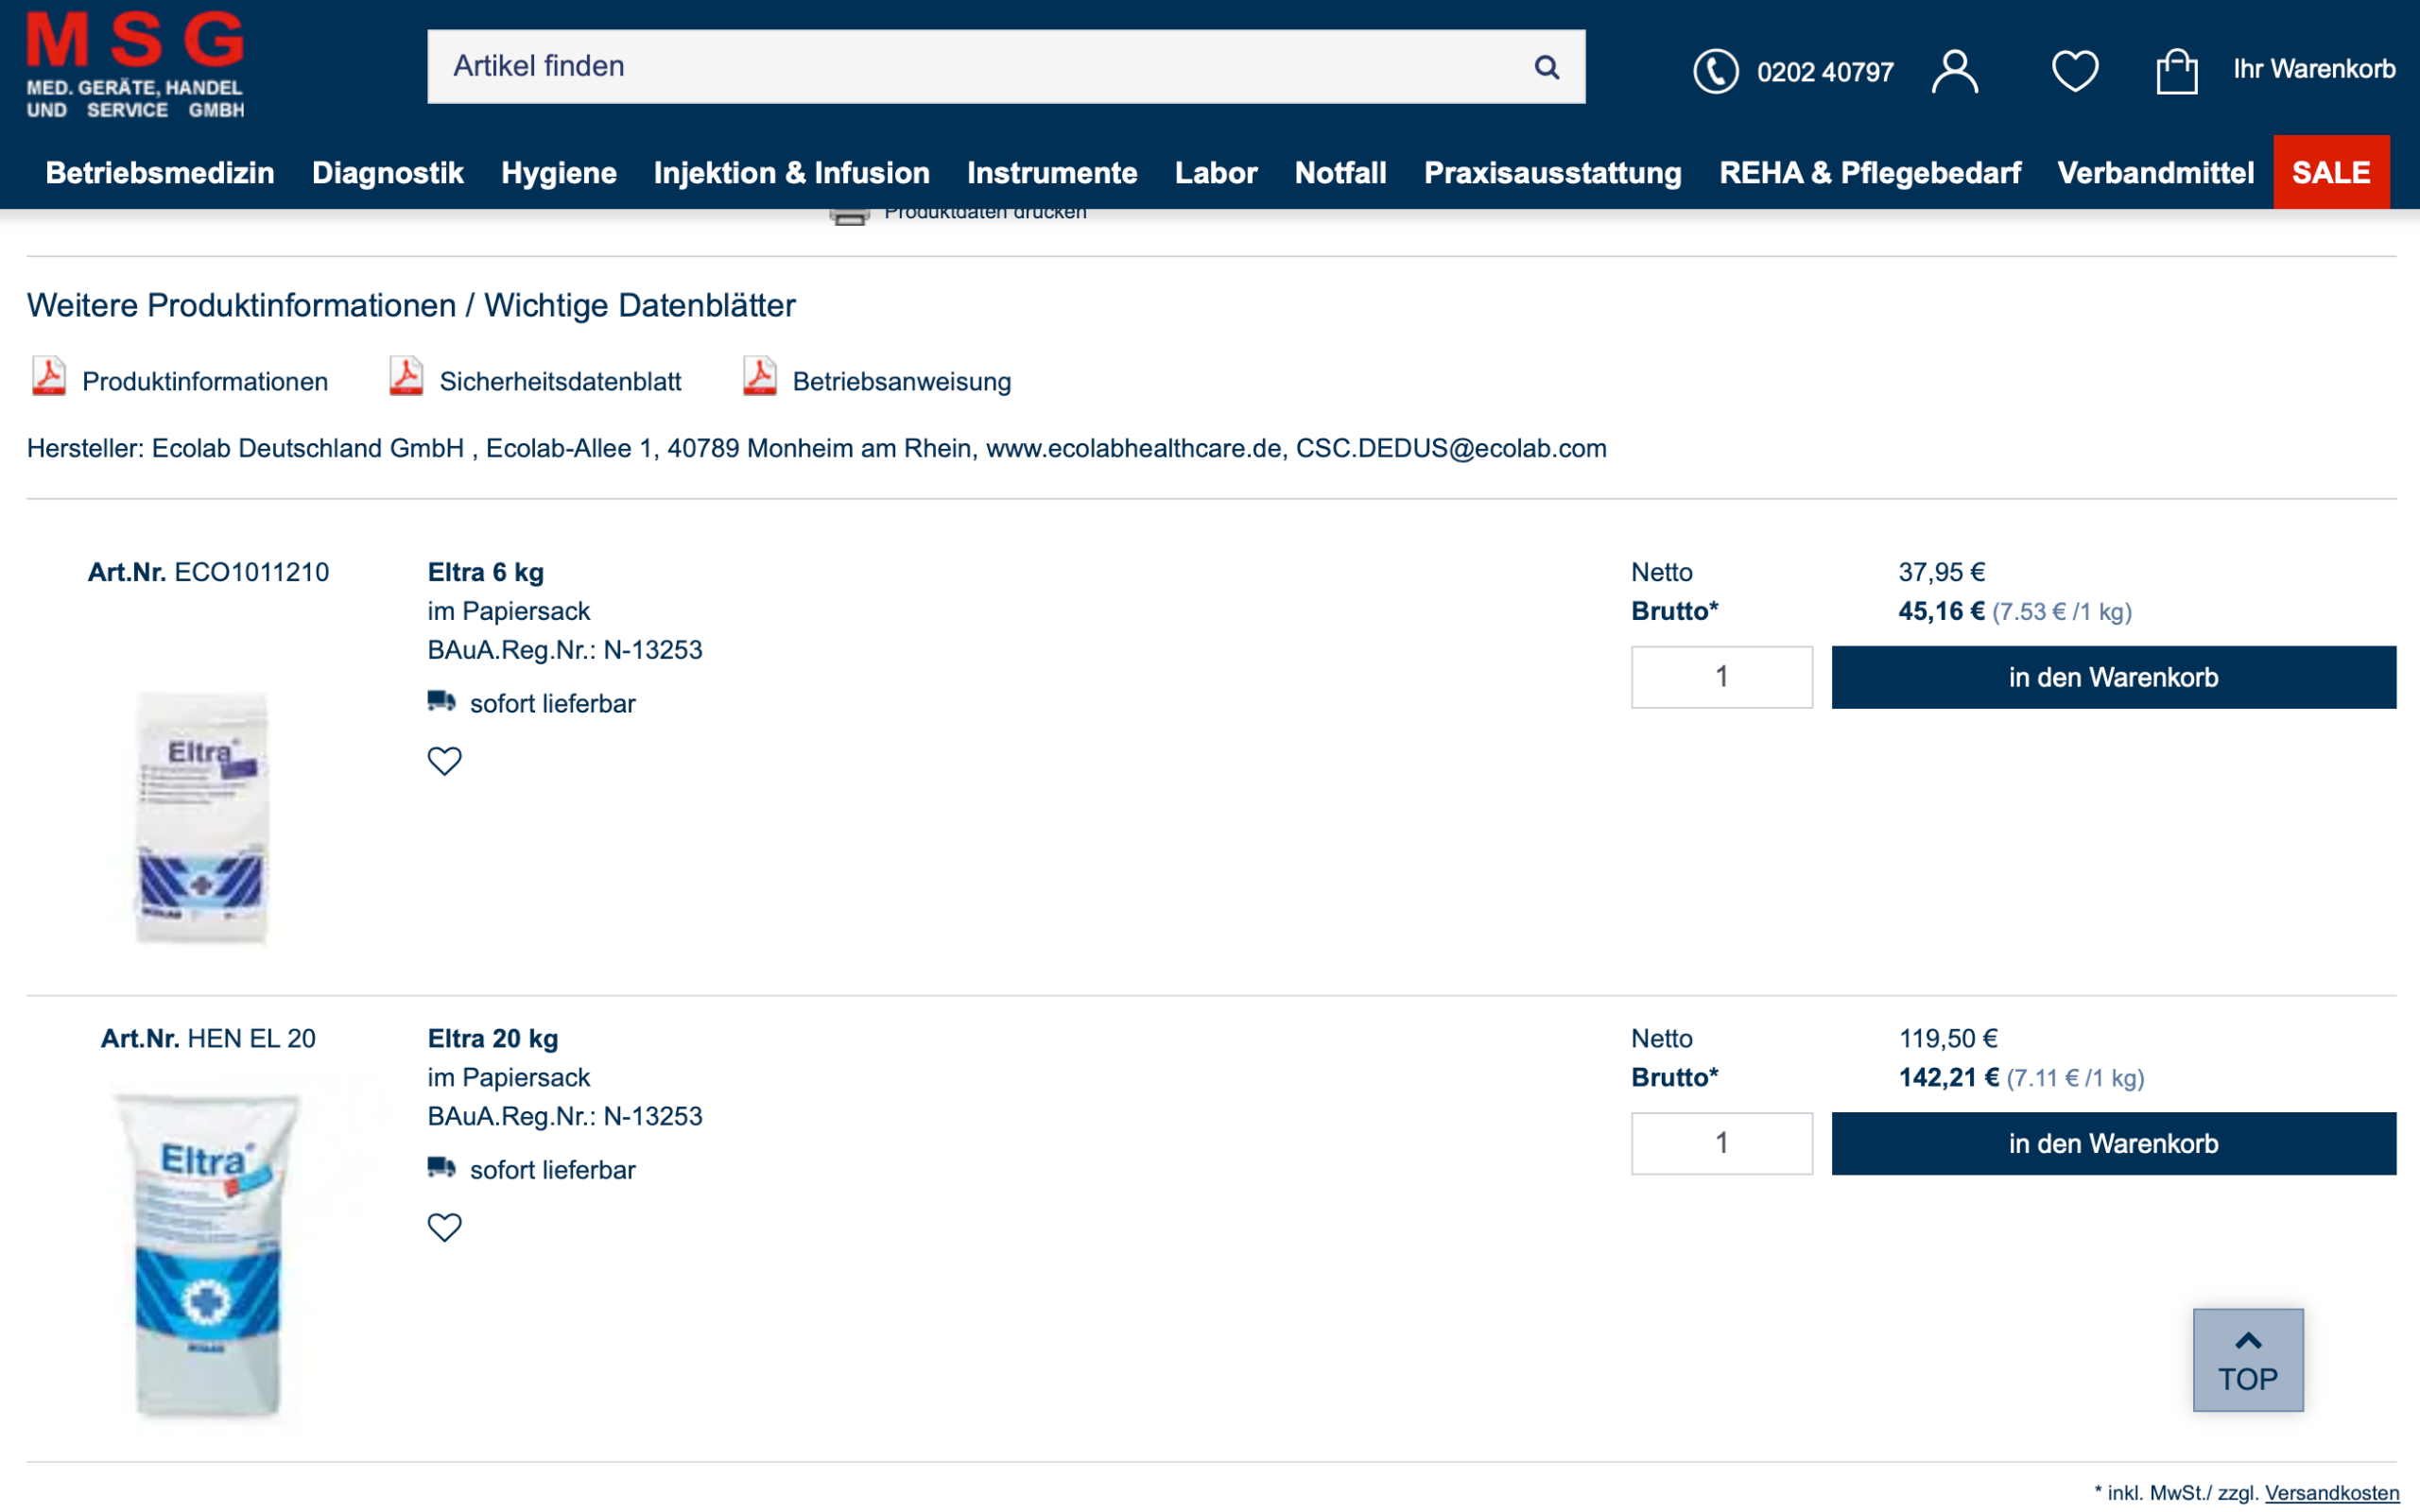The height and width of the screenshot is (1512, 2420).
Task: Click the search magnifier icon
Action: point(1546,67)
